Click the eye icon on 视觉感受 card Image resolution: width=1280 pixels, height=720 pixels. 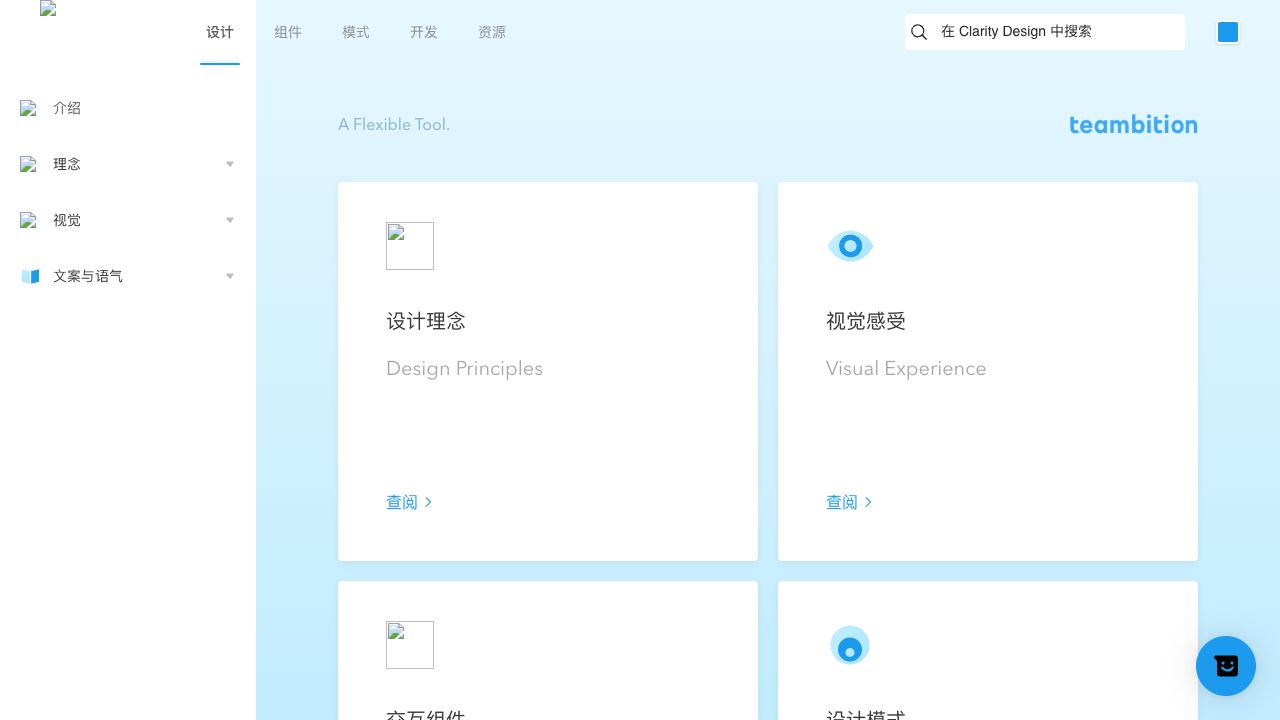850,246
